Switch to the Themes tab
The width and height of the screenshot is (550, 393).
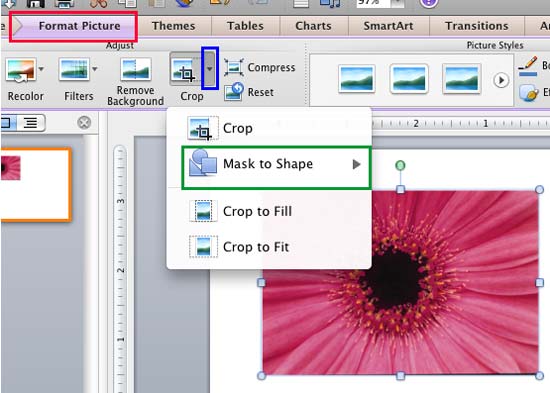pos(174,26)
